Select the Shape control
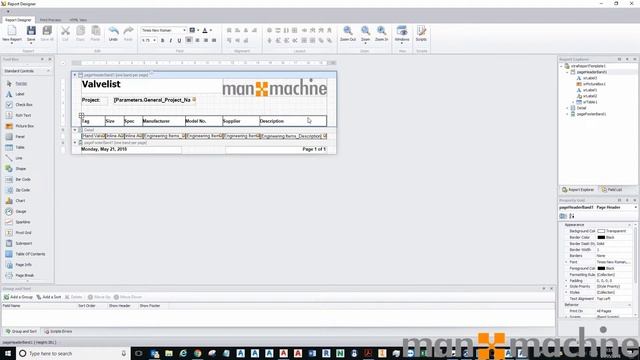Viewport: 640px width, 360px height. coord(20,169)
